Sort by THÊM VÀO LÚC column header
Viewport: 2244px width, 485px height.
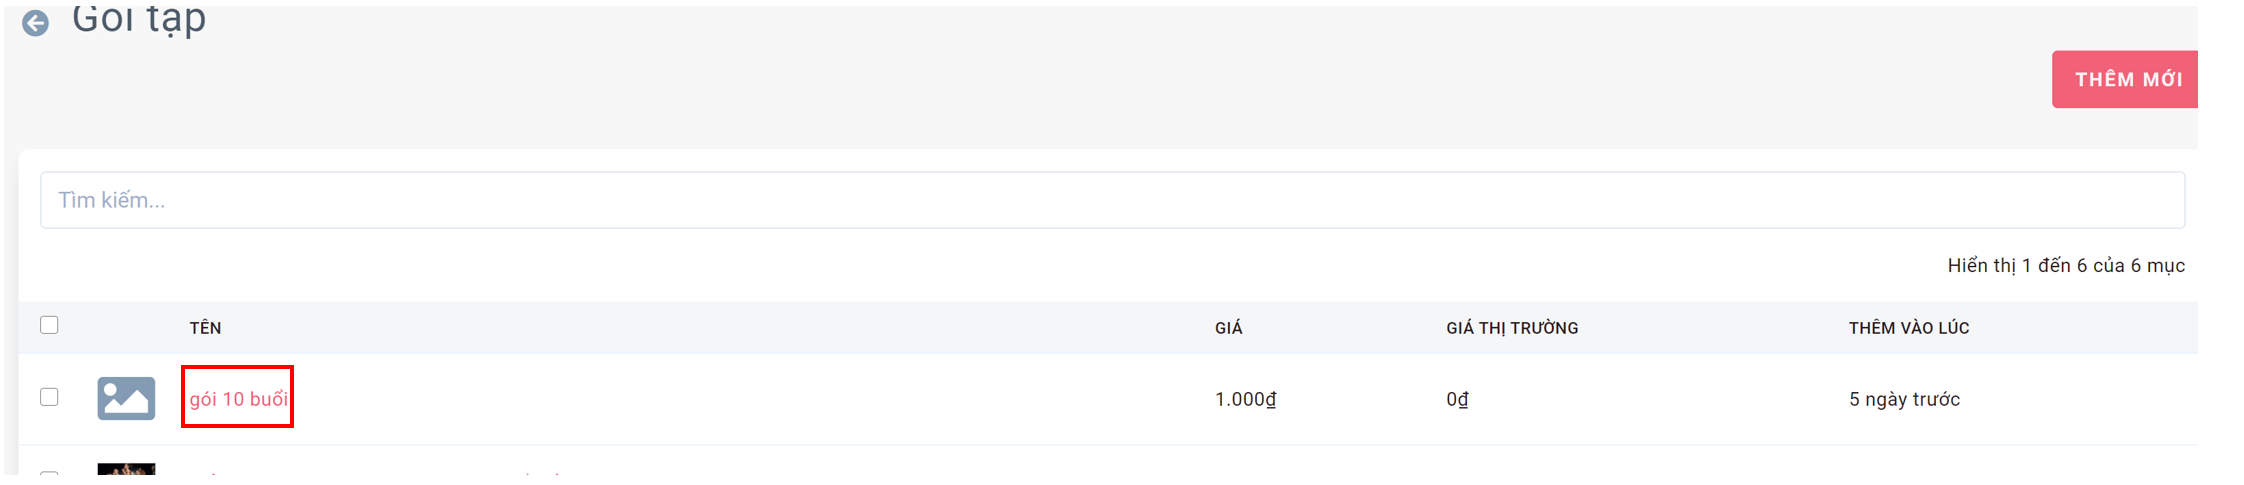[1909, 328]
